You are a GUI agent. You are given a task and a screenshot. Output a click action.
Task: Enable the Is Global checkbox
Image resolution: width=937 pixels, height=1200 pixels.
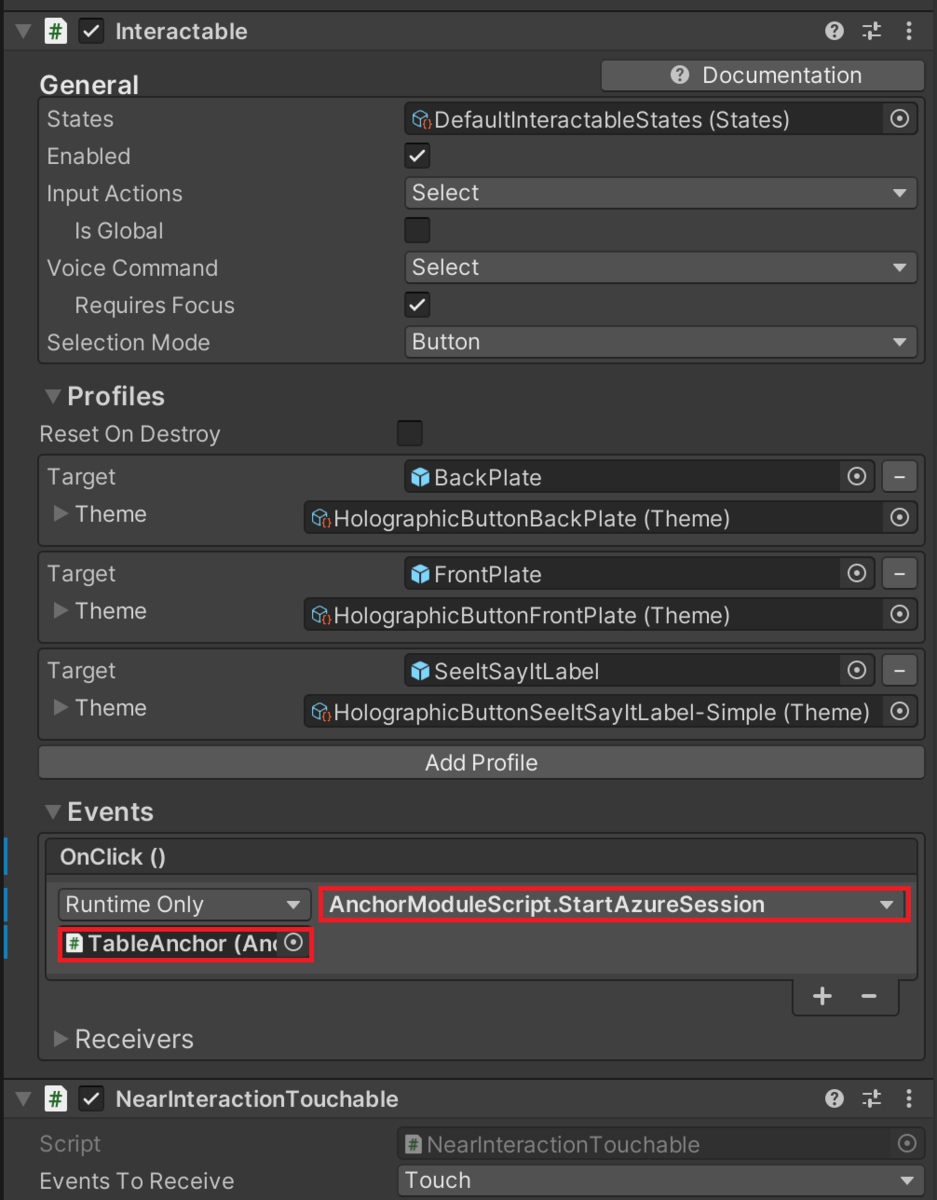417,230
